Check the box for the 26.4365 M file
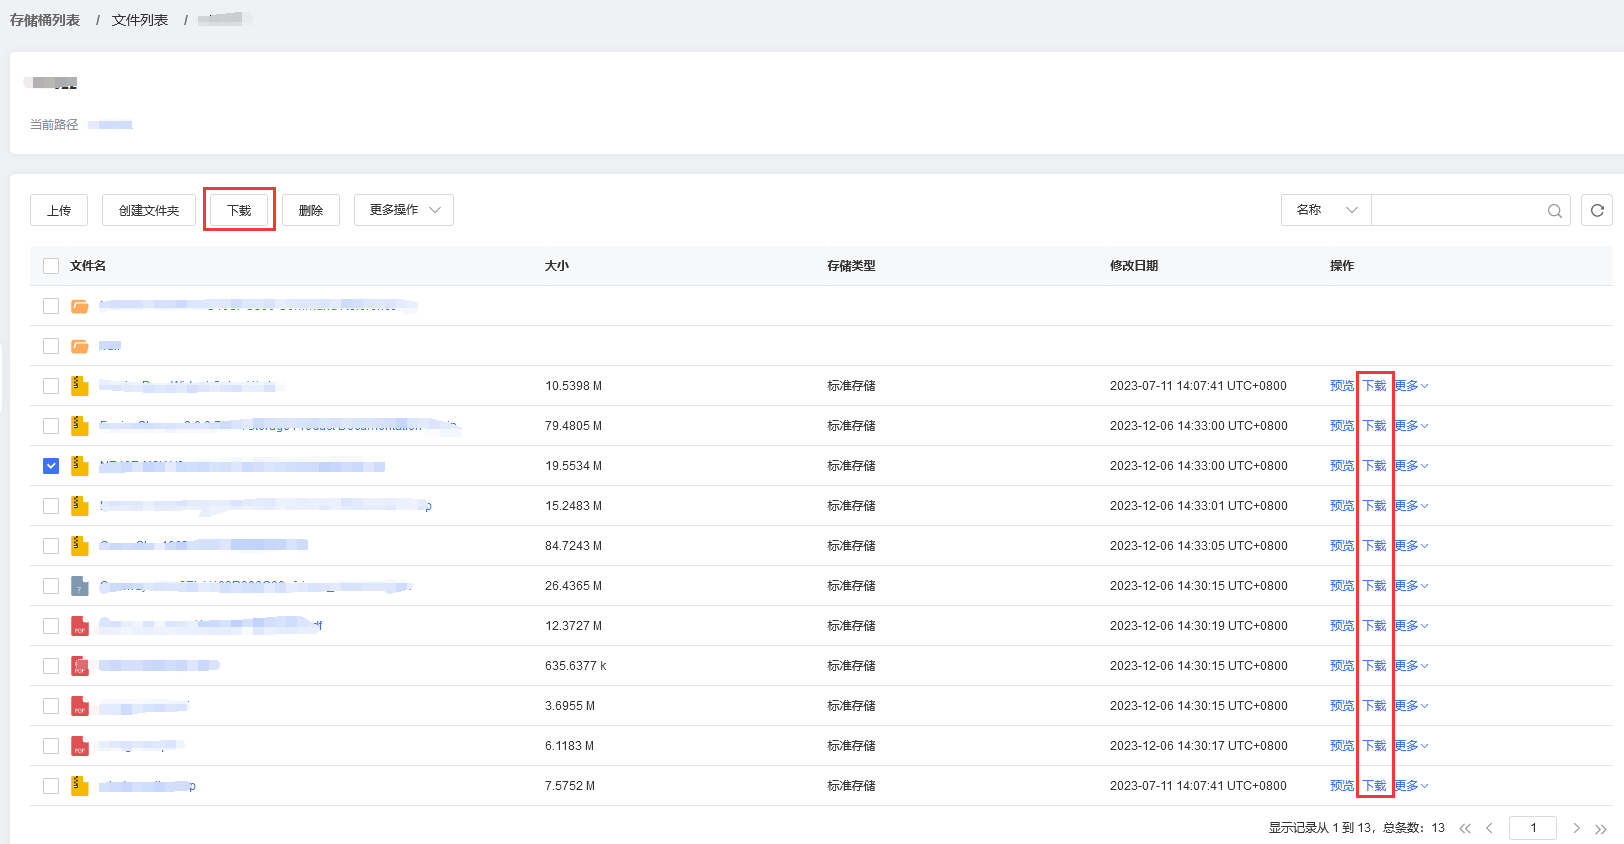This screenshot has height=844, width=1624. 51,586
